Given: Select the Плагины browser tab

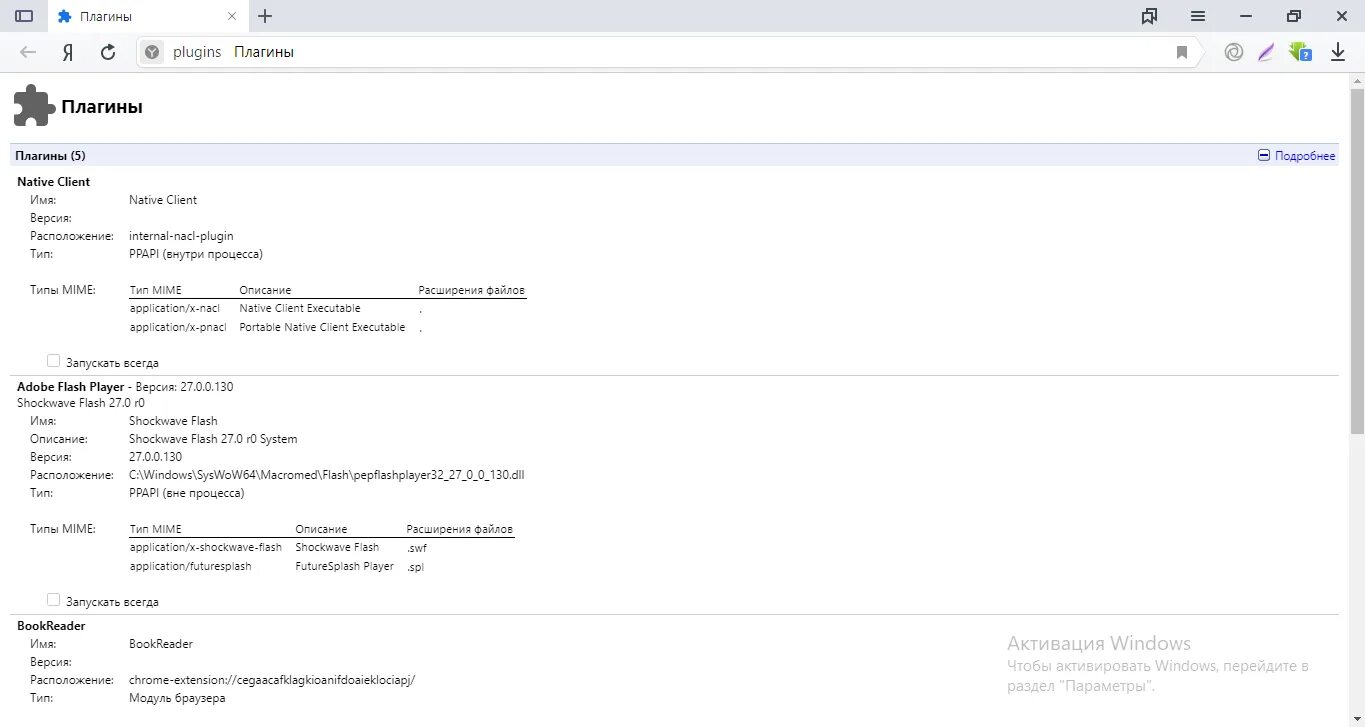Looking at the screenshot, I should tap(147, 16).
